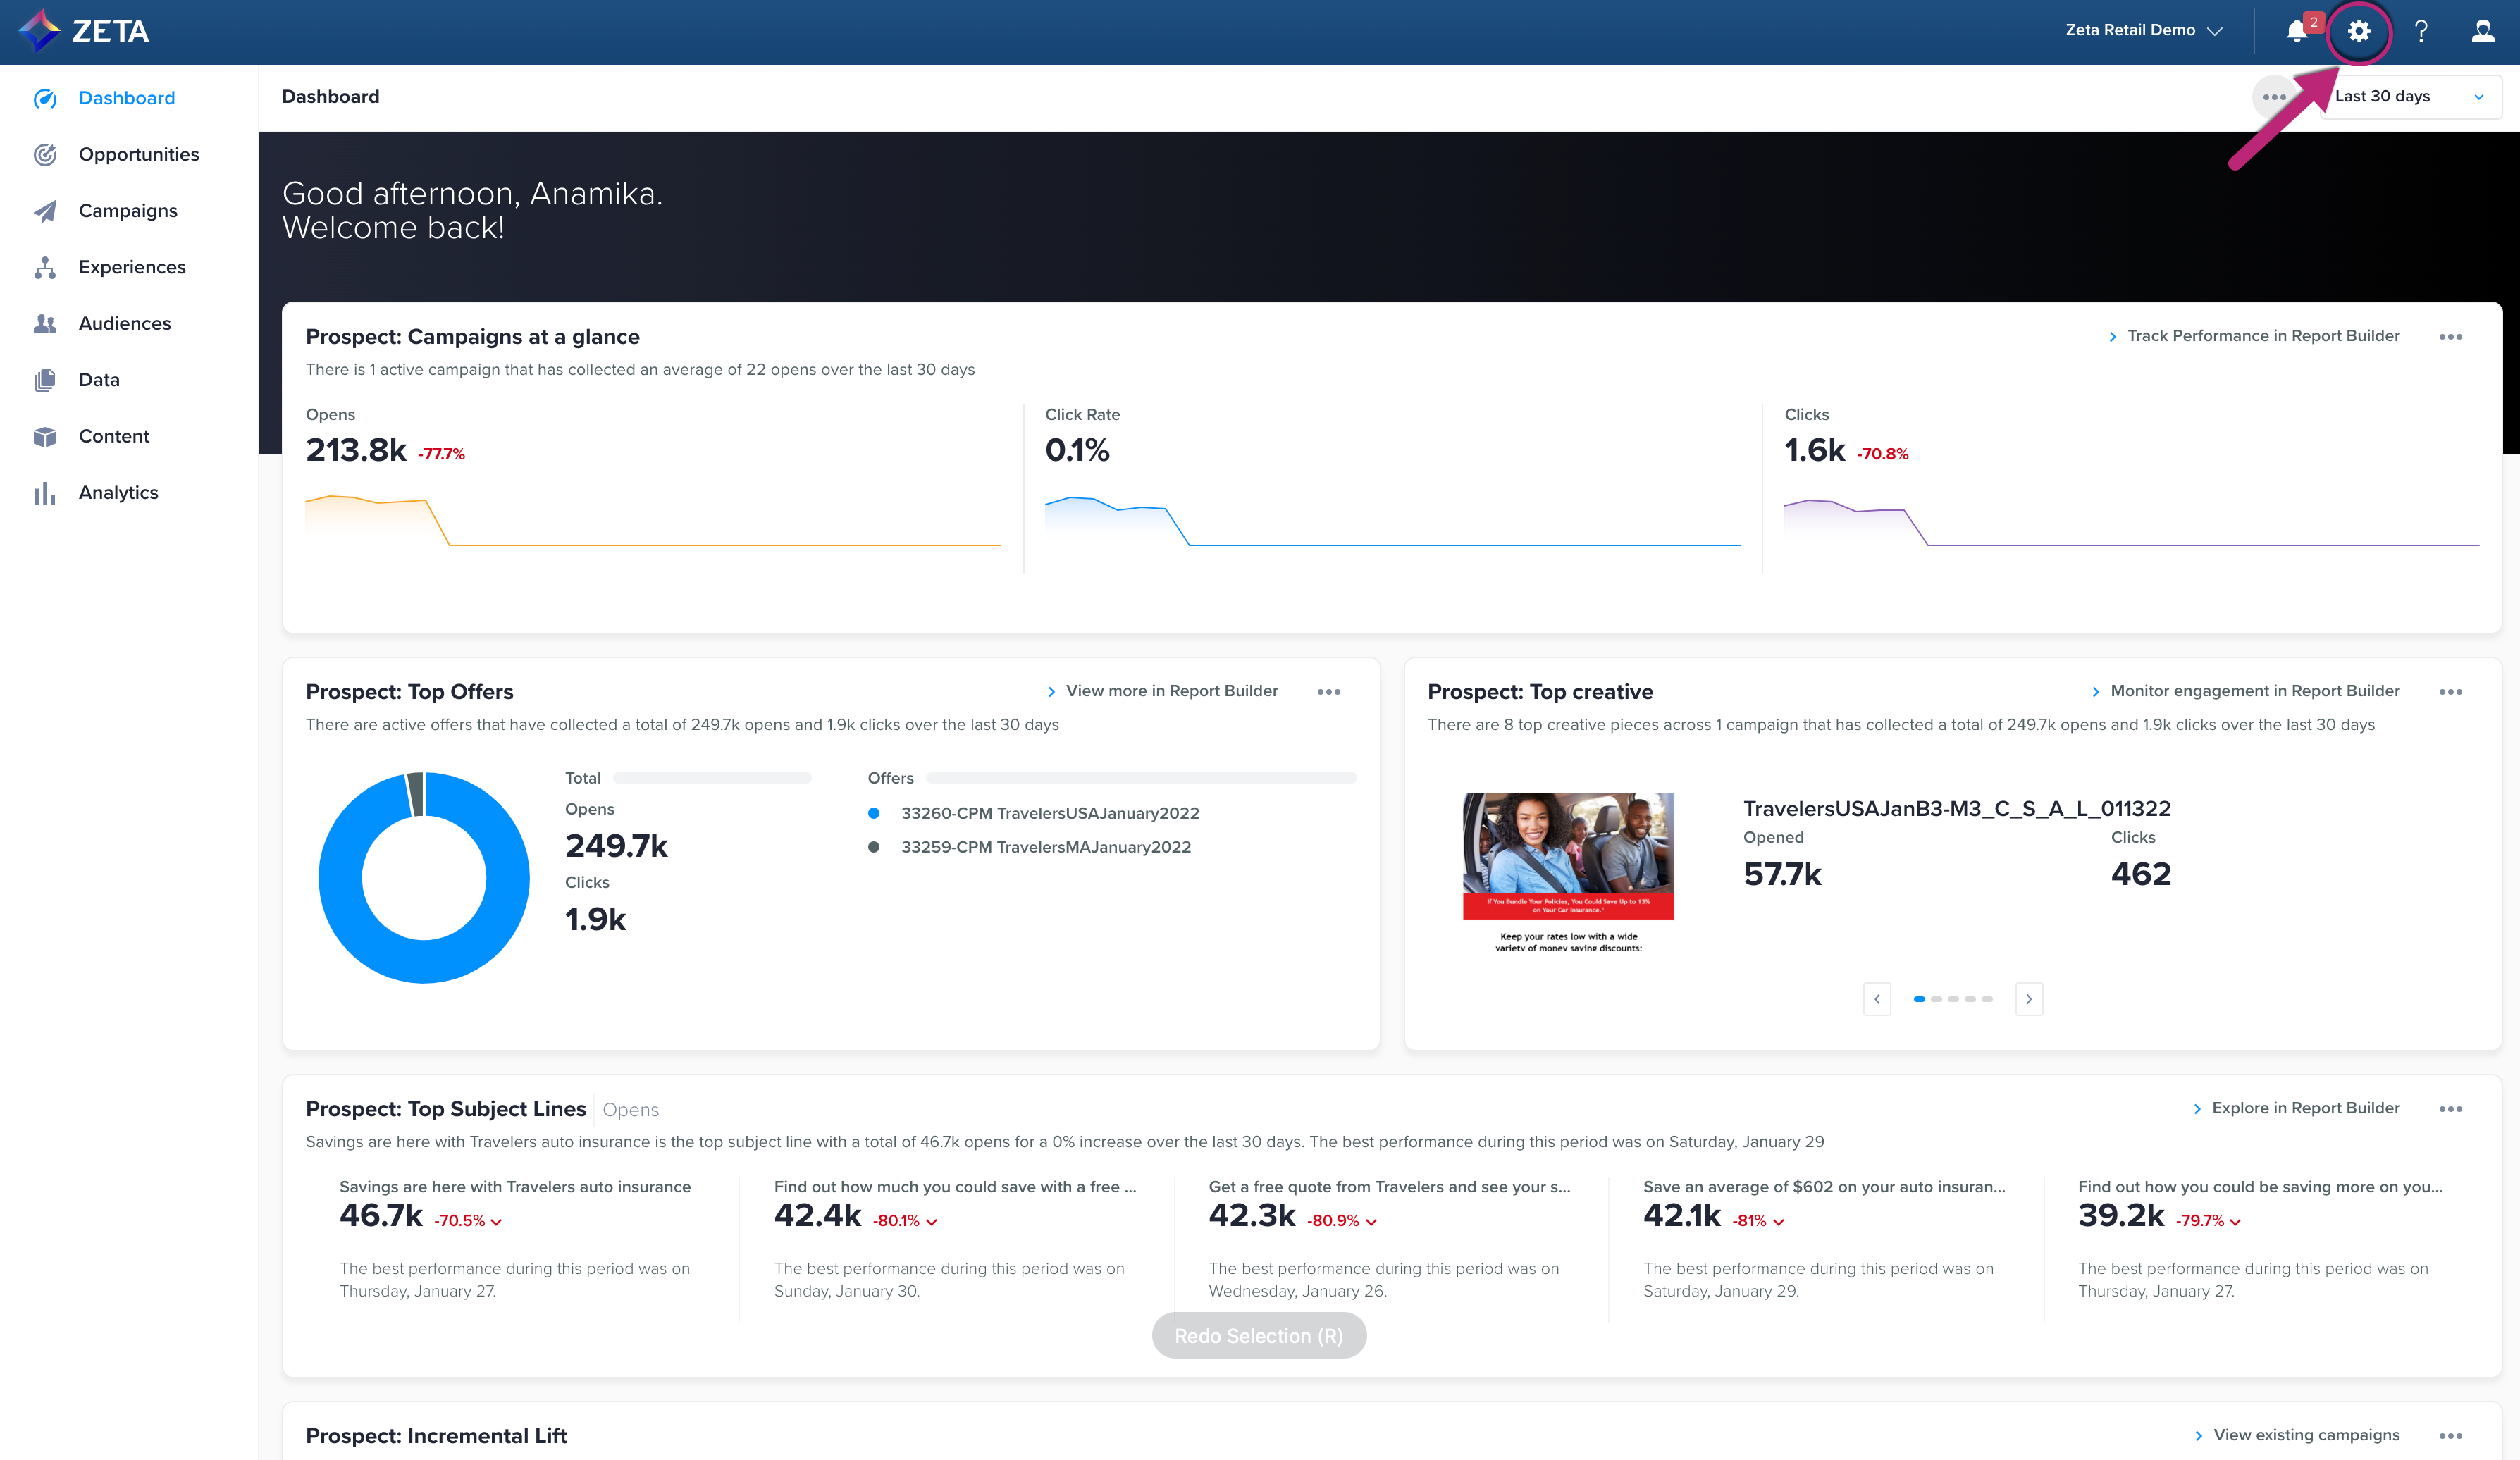Select Dashboard in the sidebar menu

[x=127, y=98]
